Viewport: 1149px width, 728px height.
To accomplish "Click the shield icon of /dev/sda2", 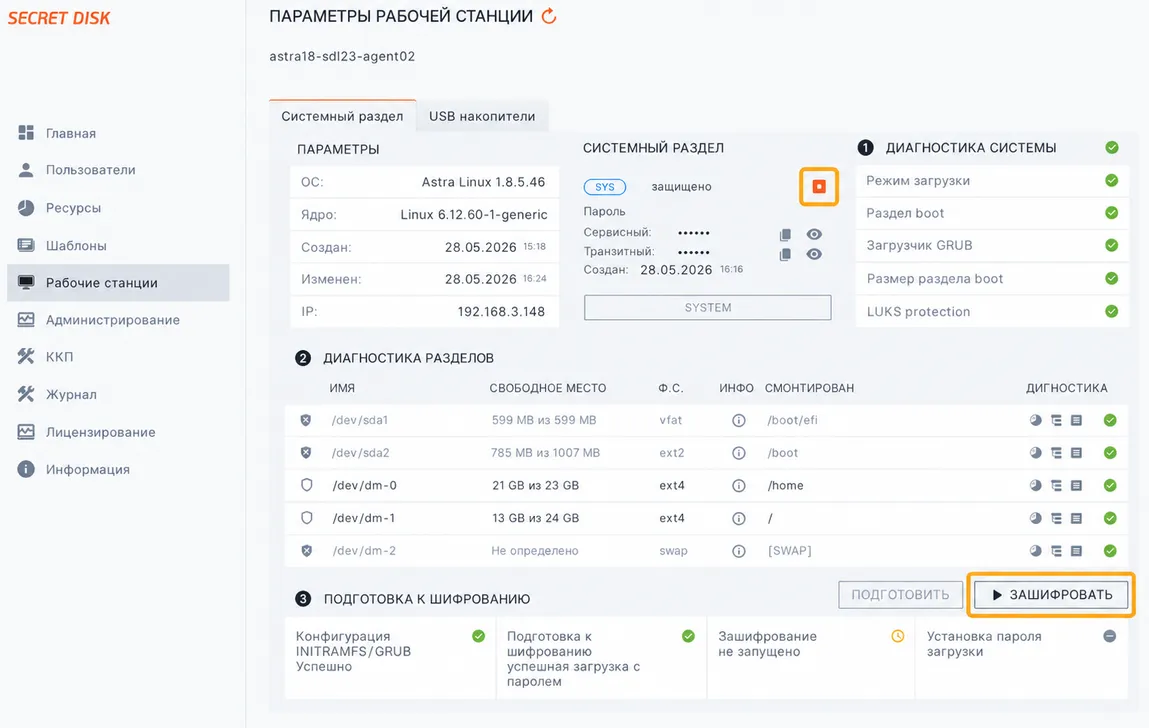I will (x=306, y=453).
